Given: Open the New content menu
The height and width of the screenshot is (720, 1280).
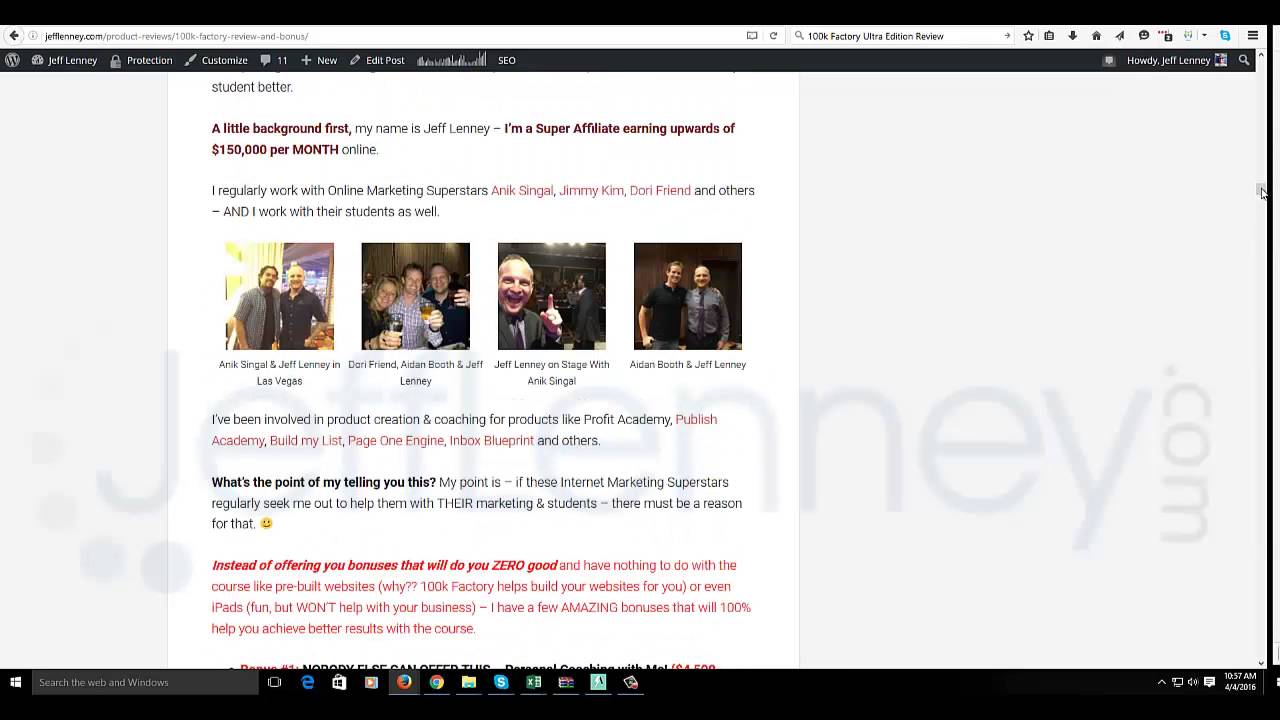Looking at the screenshot, I should tap(319, 60).
